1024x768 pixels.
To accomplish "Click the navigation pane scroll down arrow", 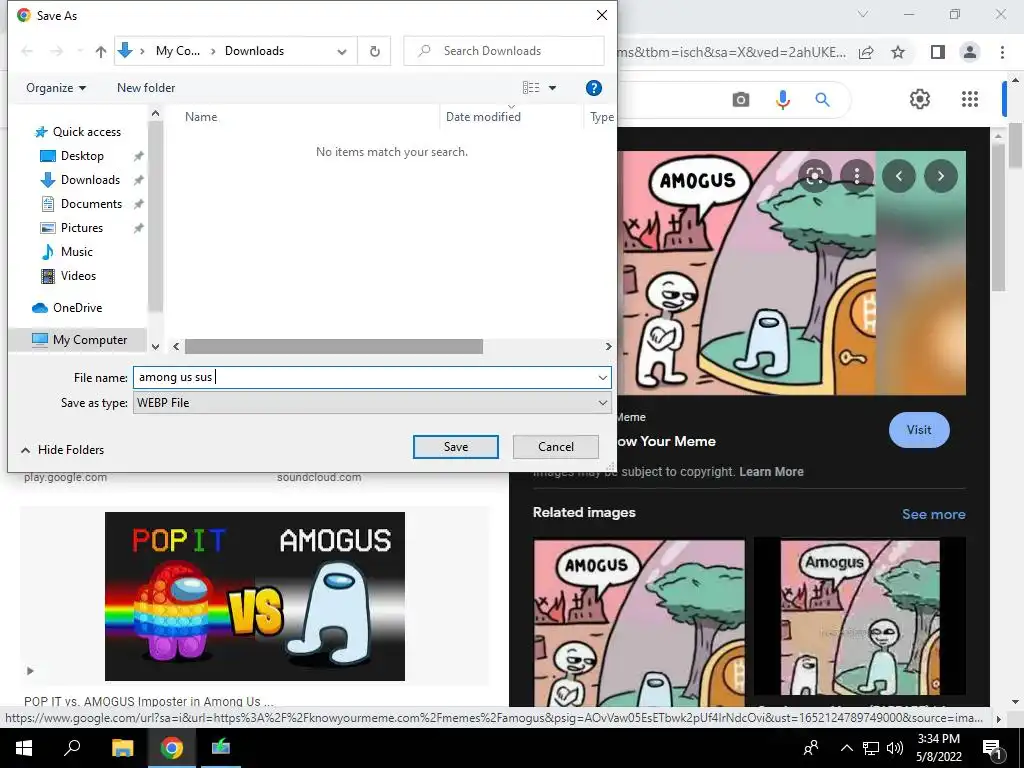I will click(155, 346).
